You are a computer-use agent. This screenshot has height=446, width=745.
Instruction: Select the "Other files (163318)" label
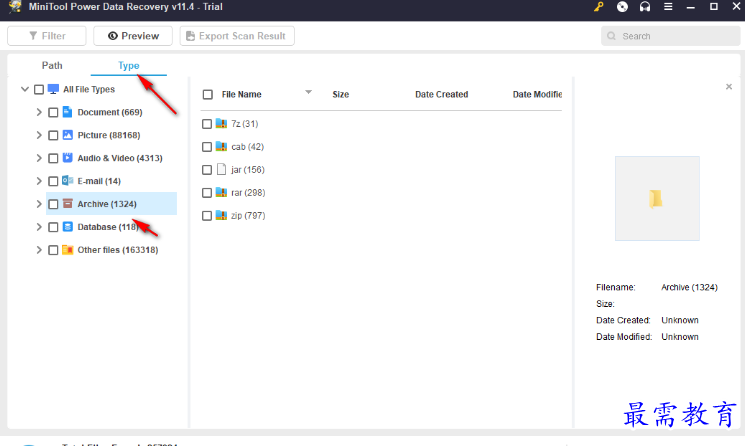(x=118, y=250)
